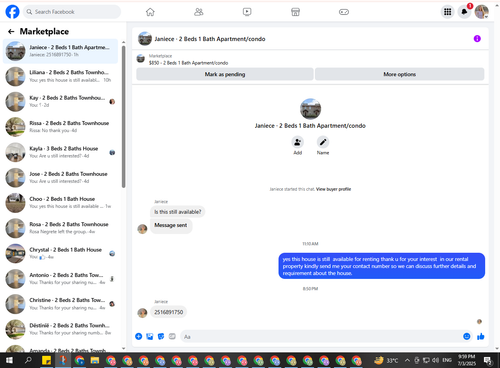
Task: Open the emoji picker icon
Action: [467, 336]
